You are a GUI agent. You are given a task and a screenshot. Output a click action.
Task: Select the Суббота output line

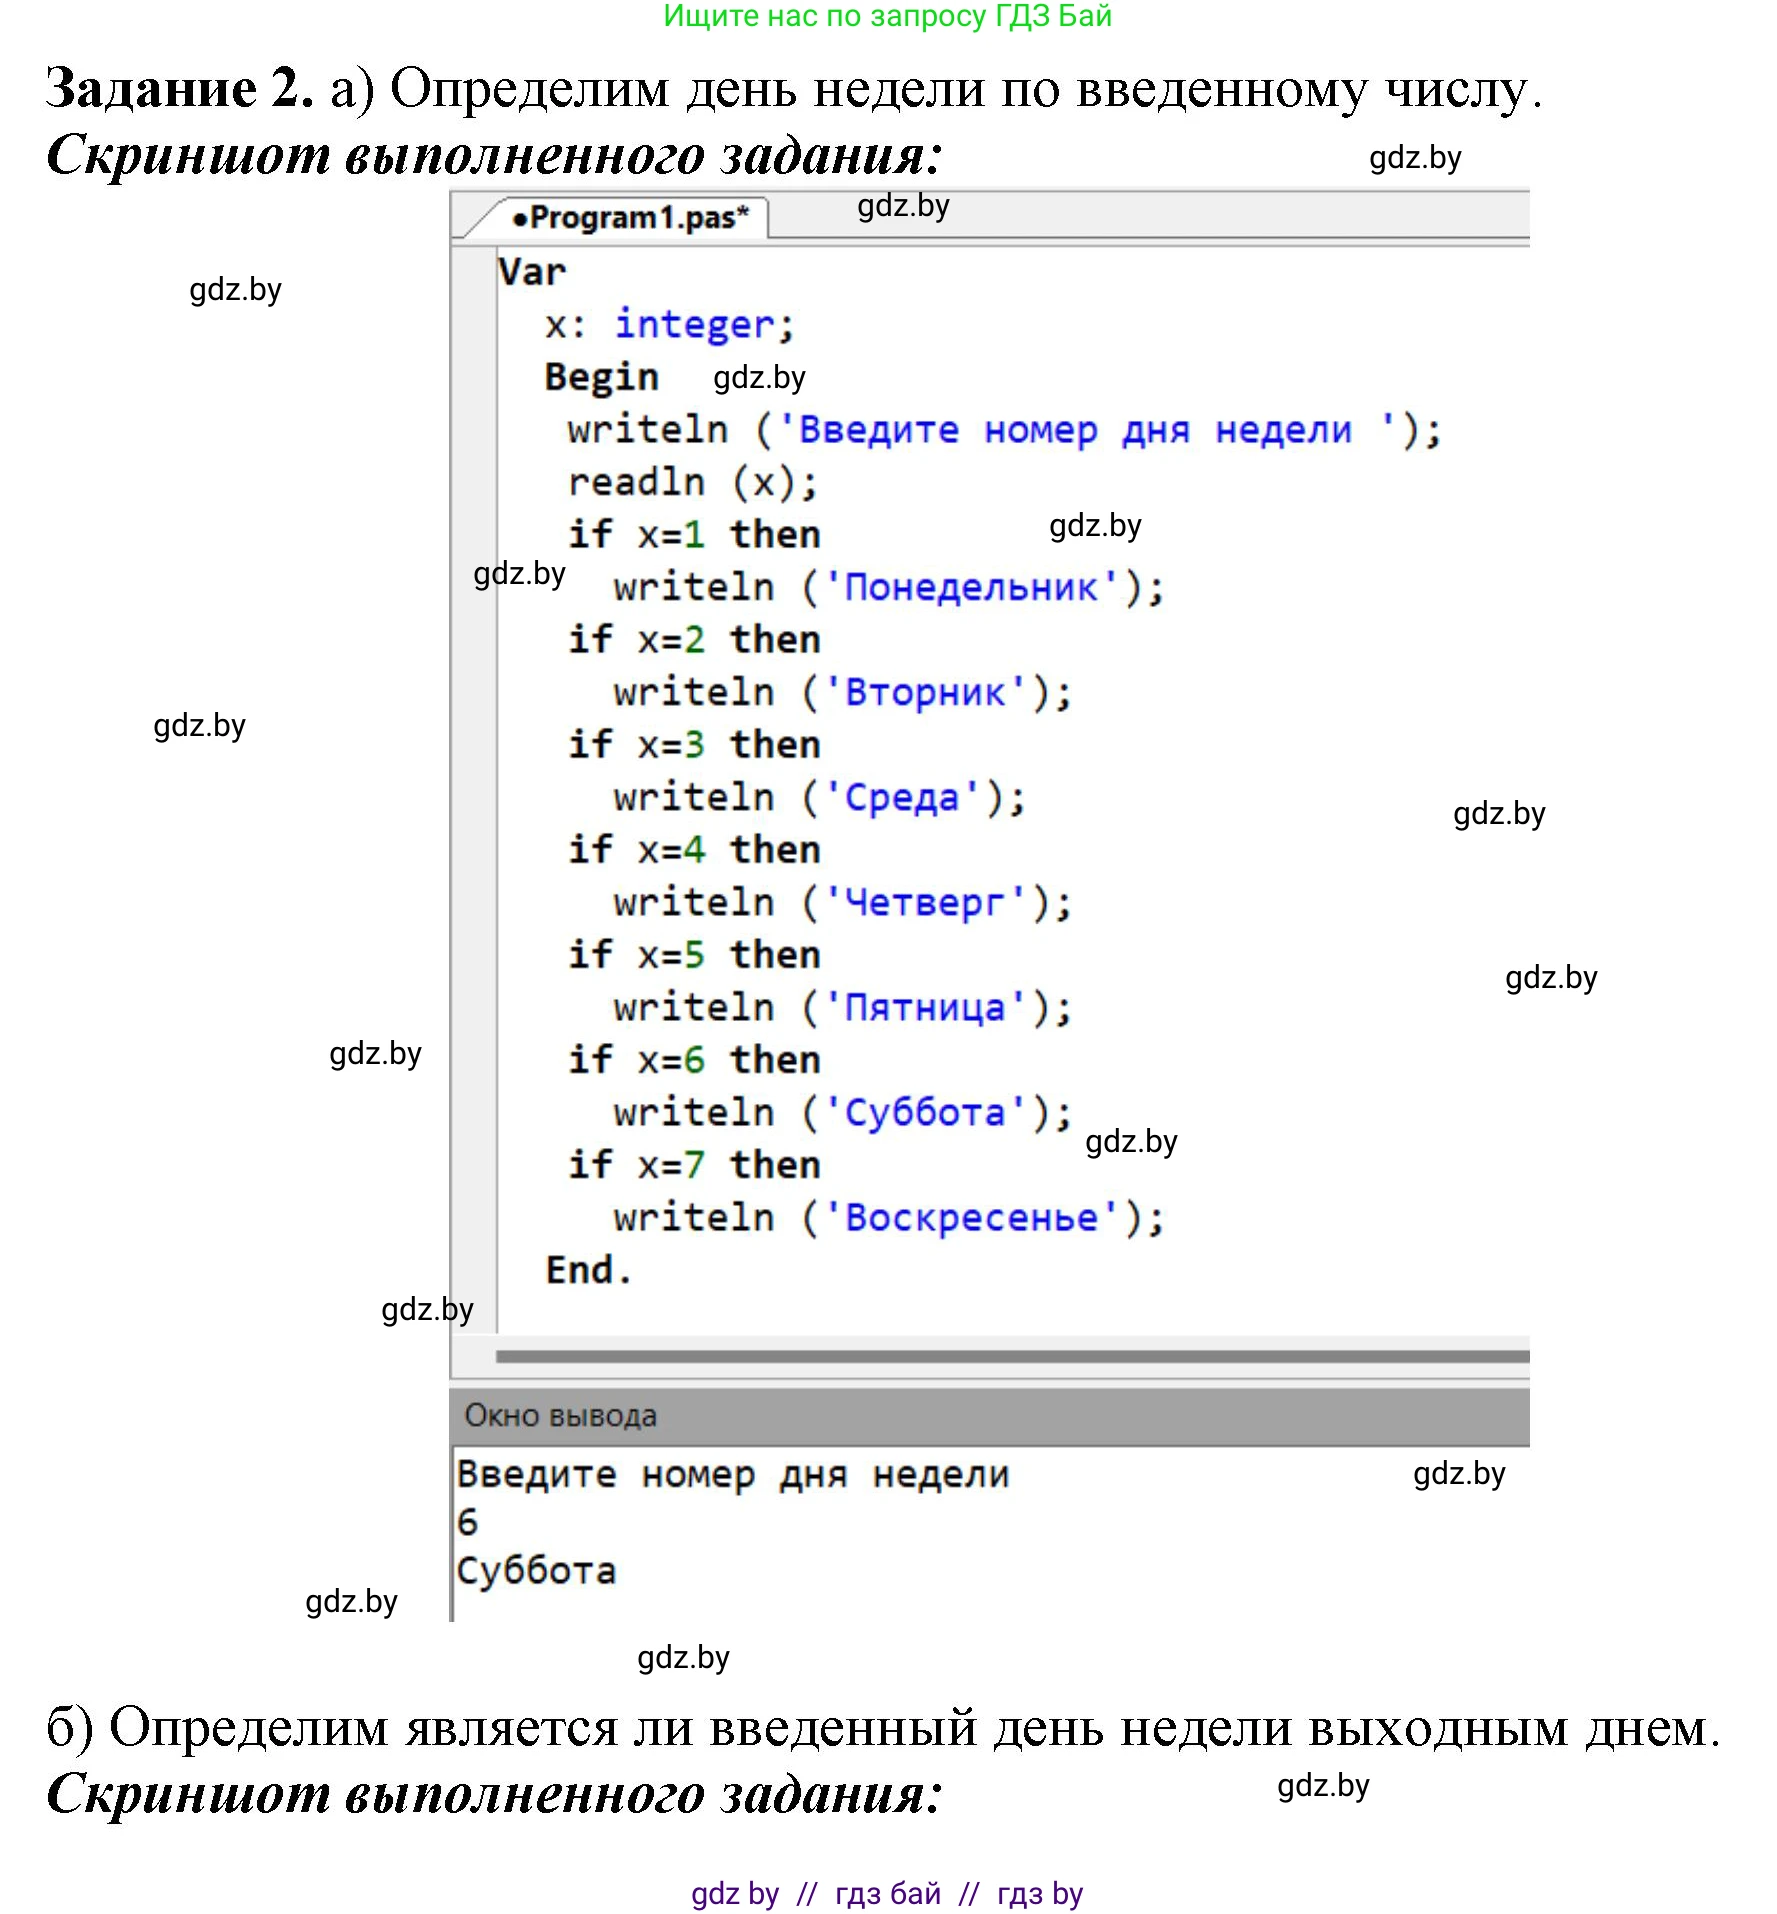pyautogui.click(x=537, y=1570)
